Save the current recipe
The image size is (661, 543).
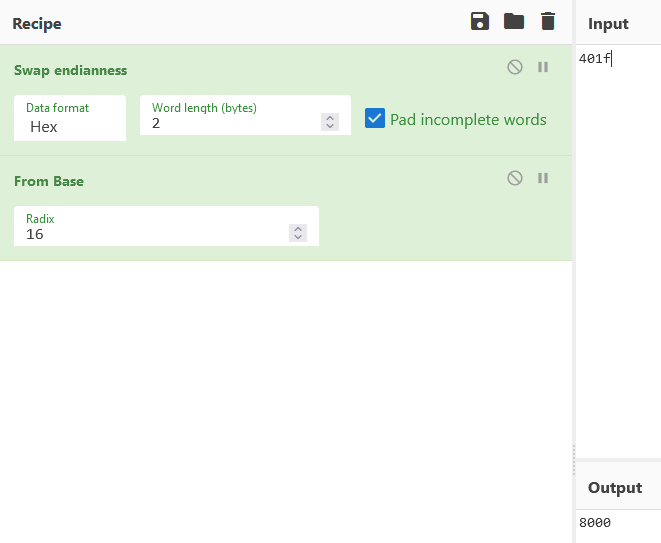[x=480, y=22]
